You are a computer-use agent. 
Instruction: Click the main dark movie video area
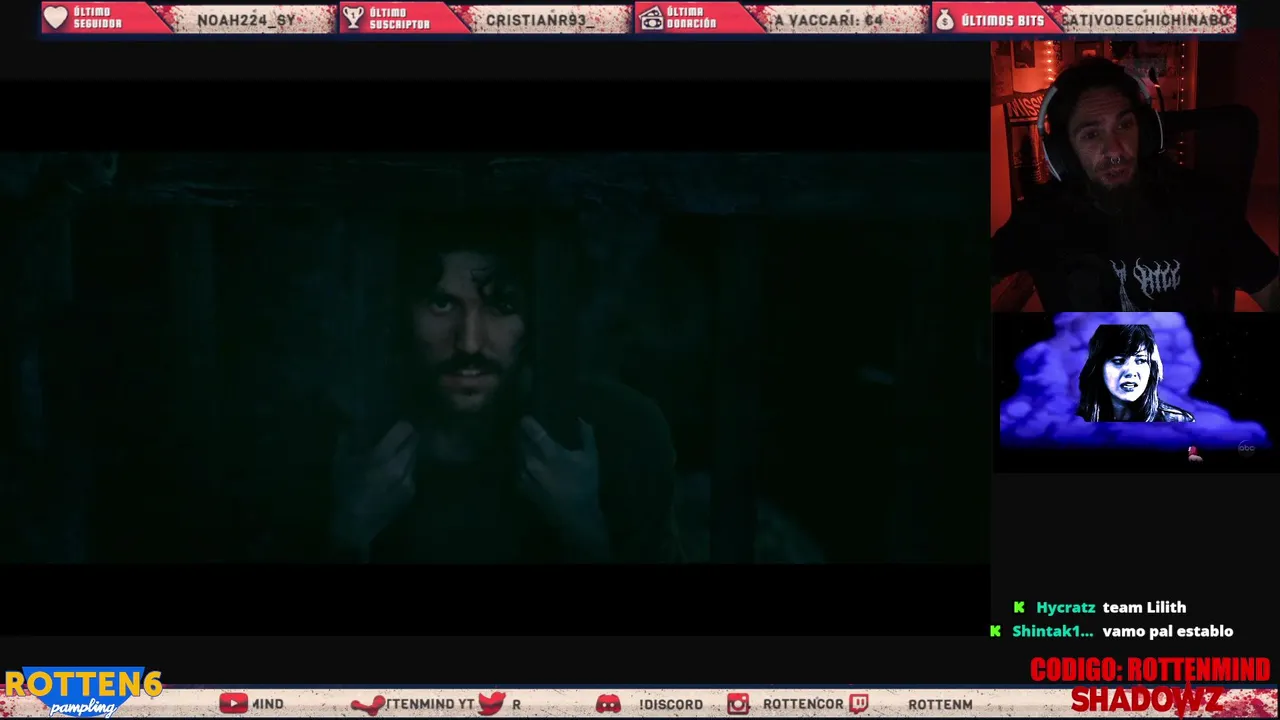pyautogui.click(x=495, y=358)
